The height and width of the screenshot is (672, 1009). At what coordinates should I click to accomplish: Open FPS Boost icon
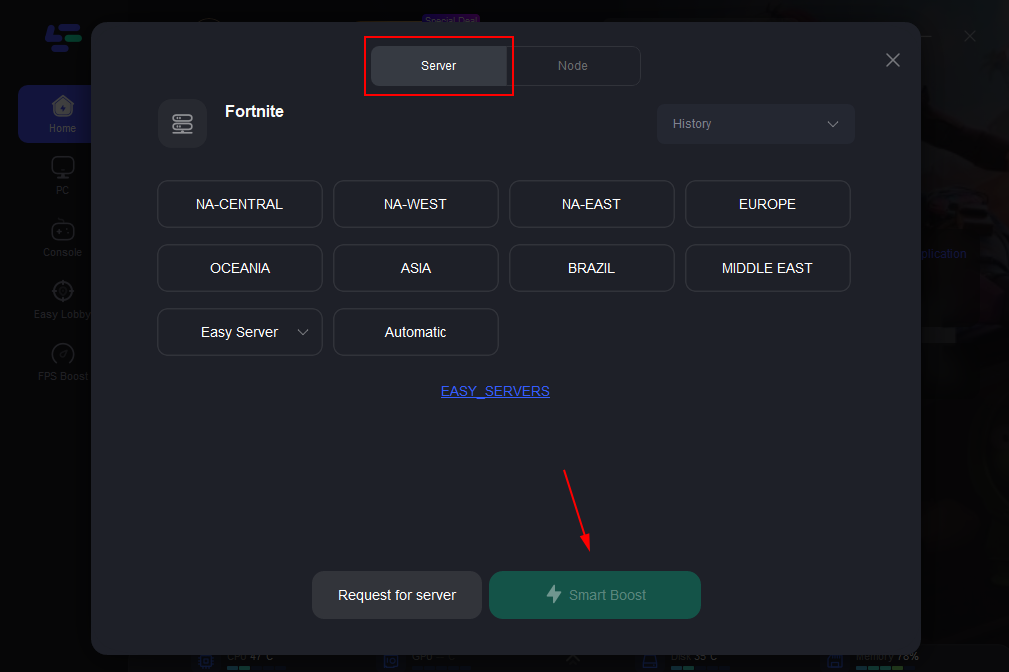(x=62, y=354)
